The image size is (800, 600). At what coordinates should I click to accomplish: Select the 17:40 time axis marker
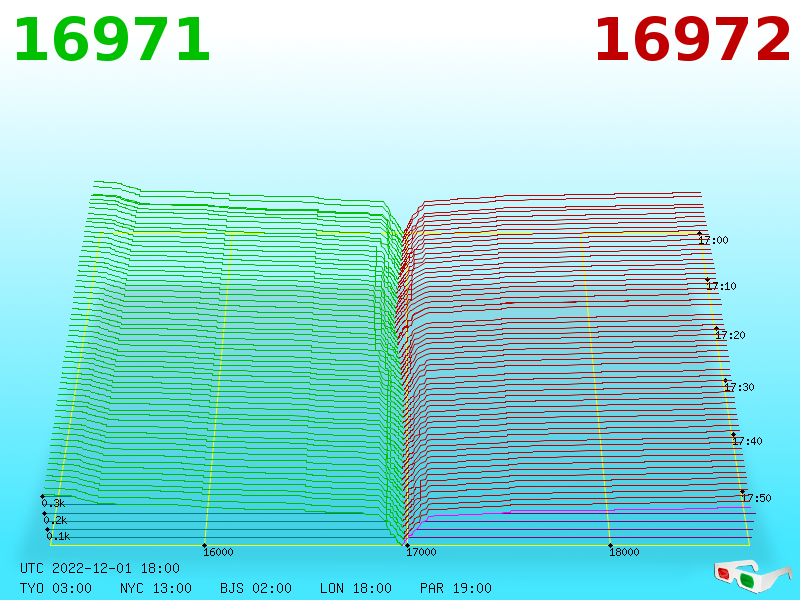747,441
